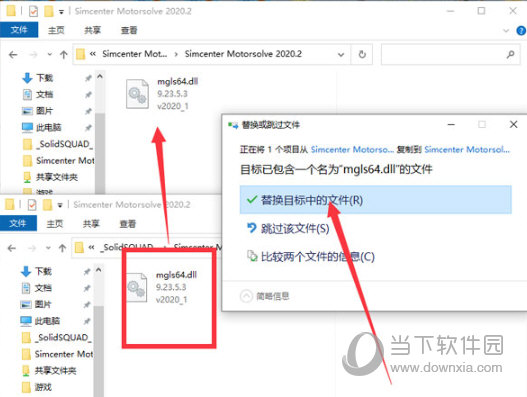Image resolution: width=527 pixels, height=397 pixels.
Task: Click the back arrow in the top Explorer window
Action: (x=13, y=54)
